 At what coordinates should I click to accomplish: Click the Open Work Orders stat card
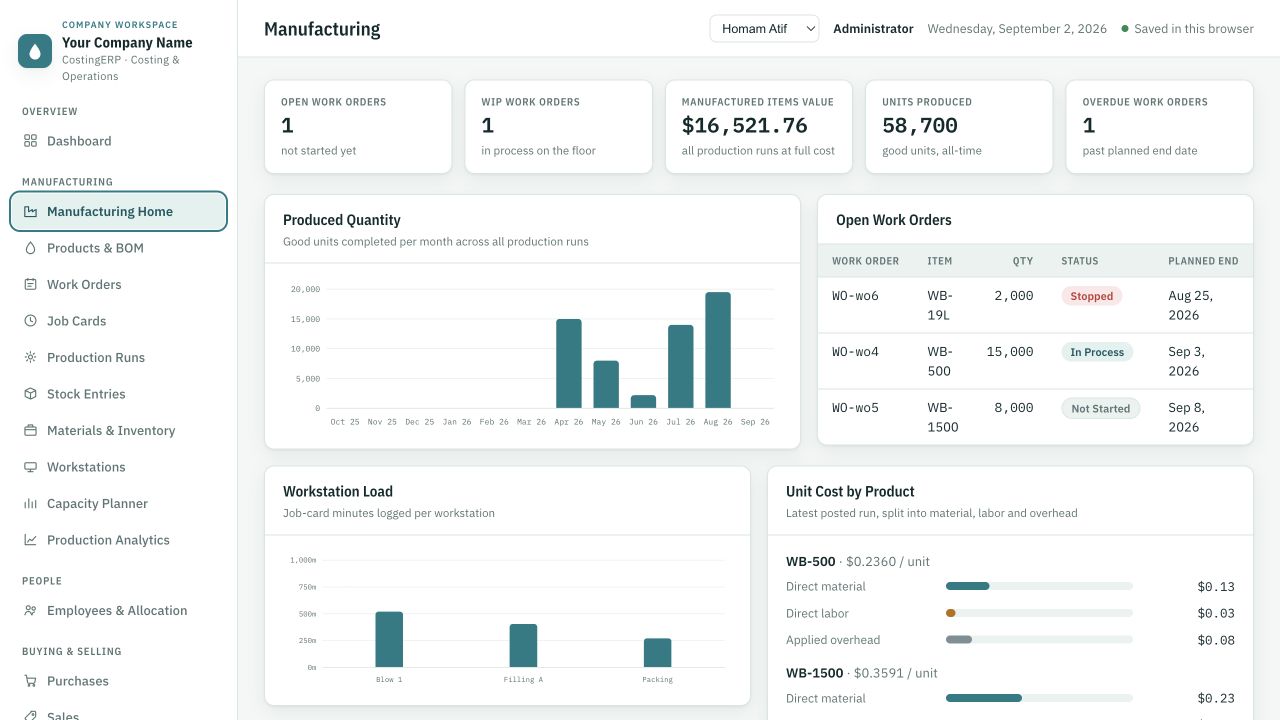pos(358,127)
